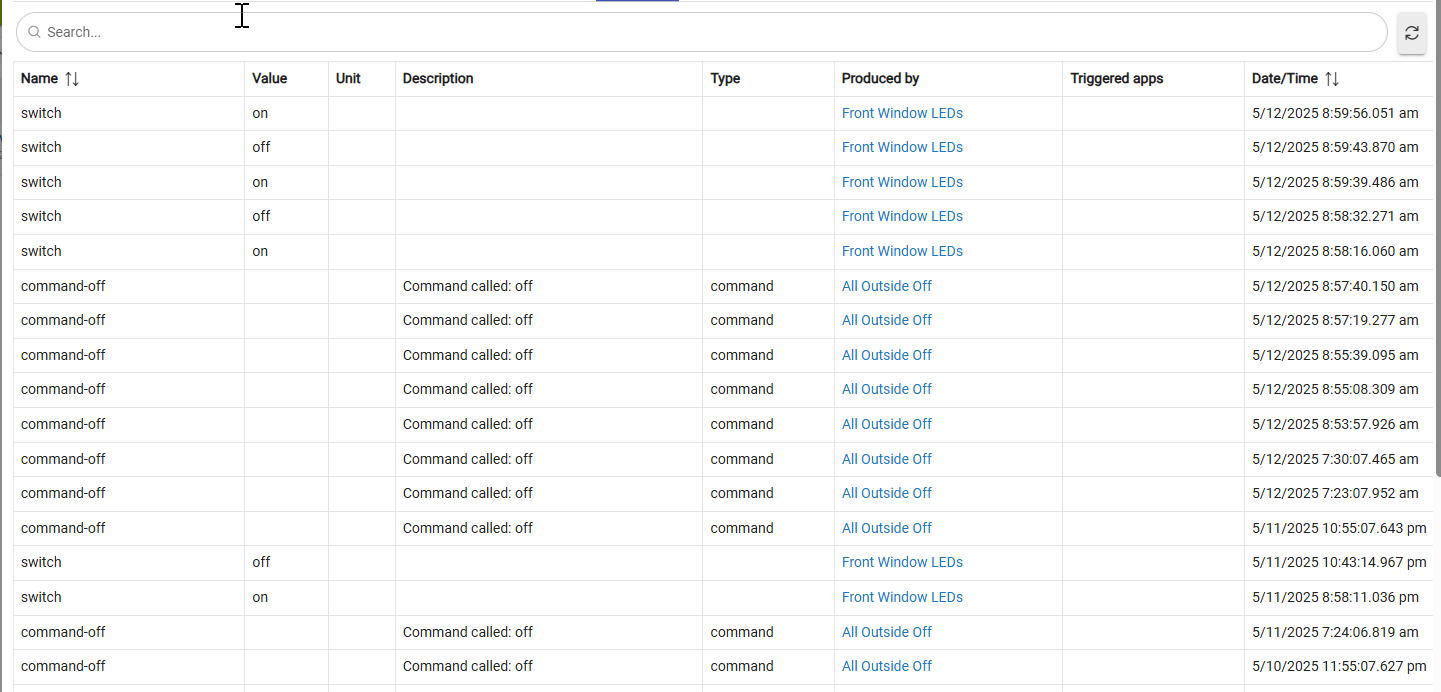1441x692 pixels.
Task: Open All Outside Off from 5/10/2025 11:55:07.627 pm row
Action: (886, 666)
